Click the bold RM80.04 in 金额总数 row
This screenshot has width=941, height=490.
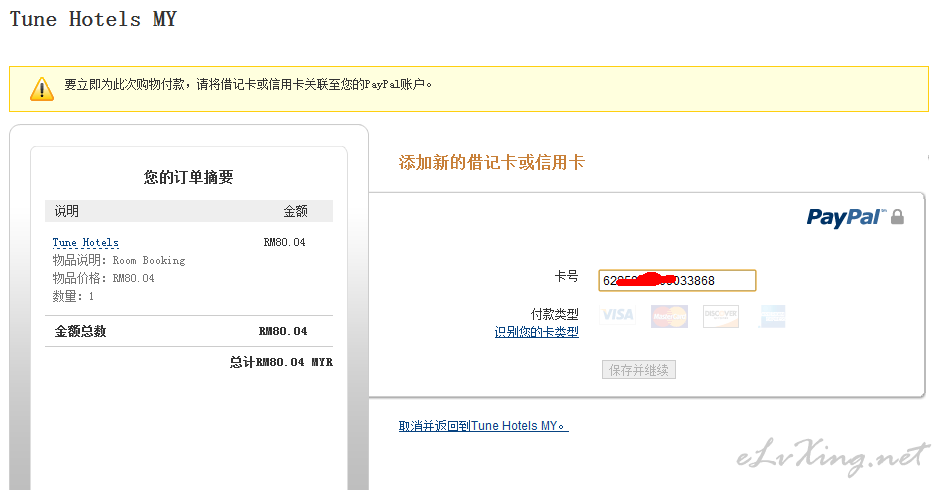[283, 331]
